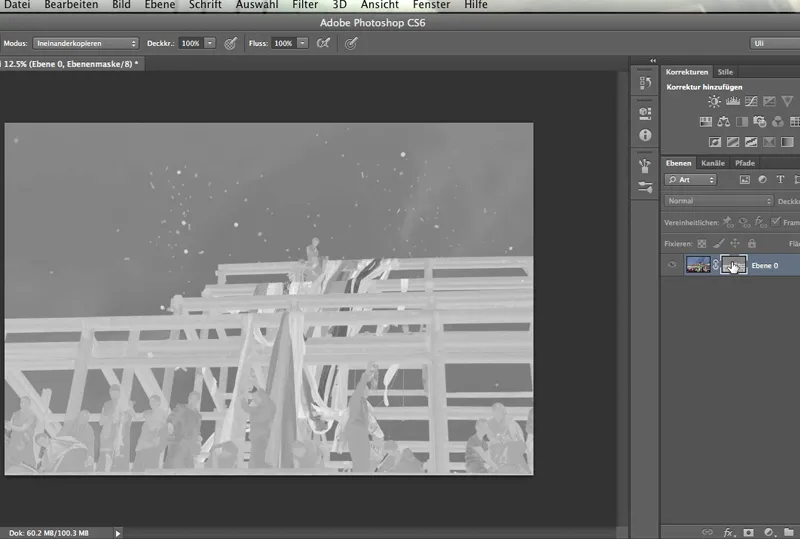This screenshot has width=800, height=539.
Task: Select the document tab at 12.5%
Action: pos(71,64)
